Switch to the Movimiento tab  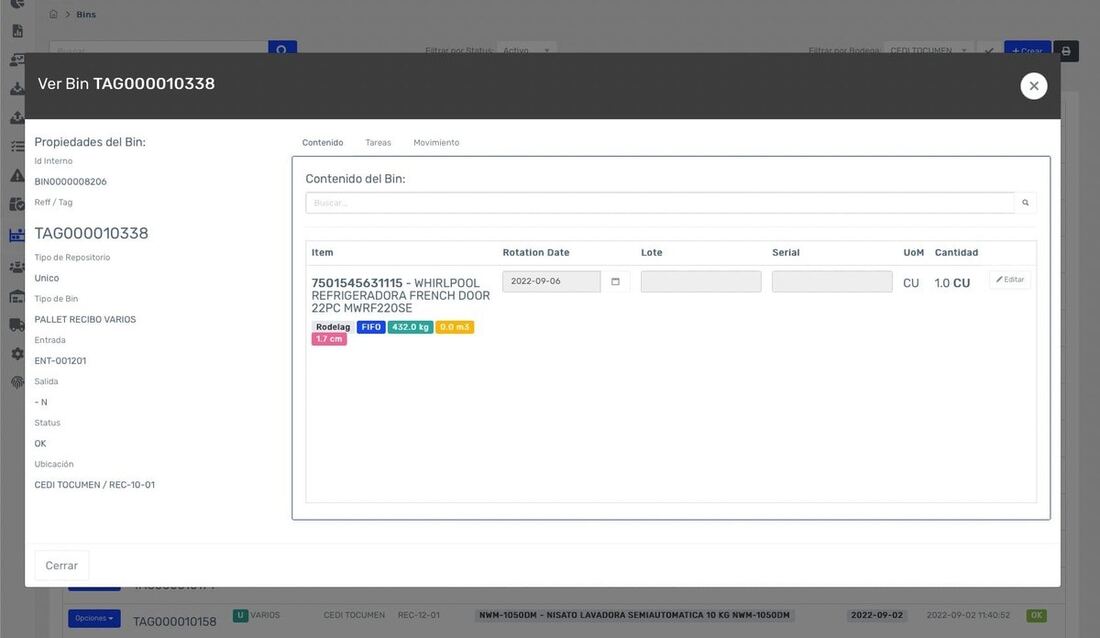pyautogui.click(x=436, y=142)
